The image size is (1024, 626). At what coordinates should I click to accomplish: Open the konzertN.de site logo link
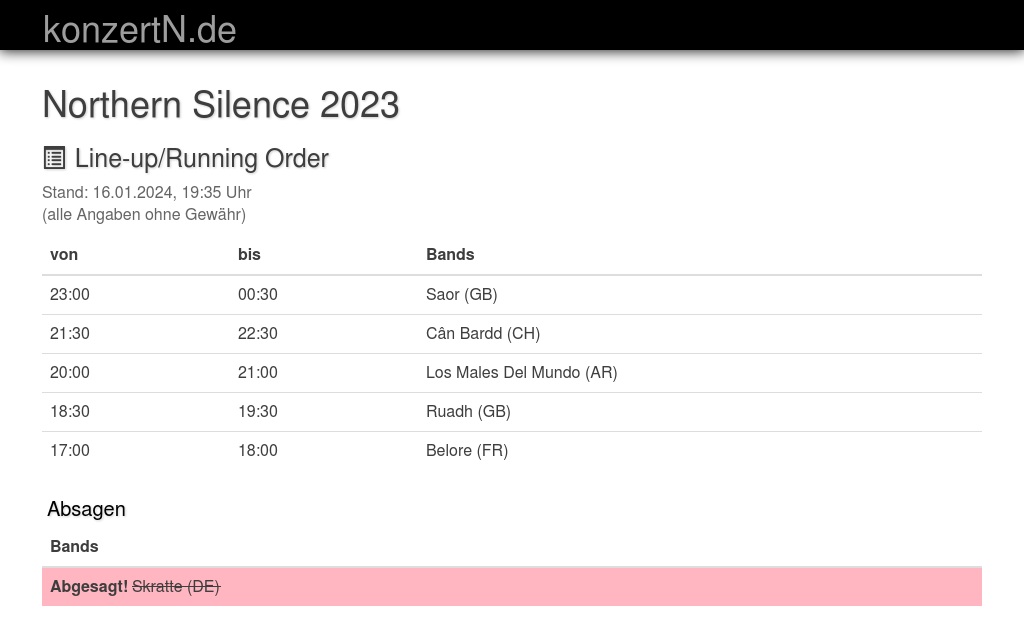coord(140,29)
